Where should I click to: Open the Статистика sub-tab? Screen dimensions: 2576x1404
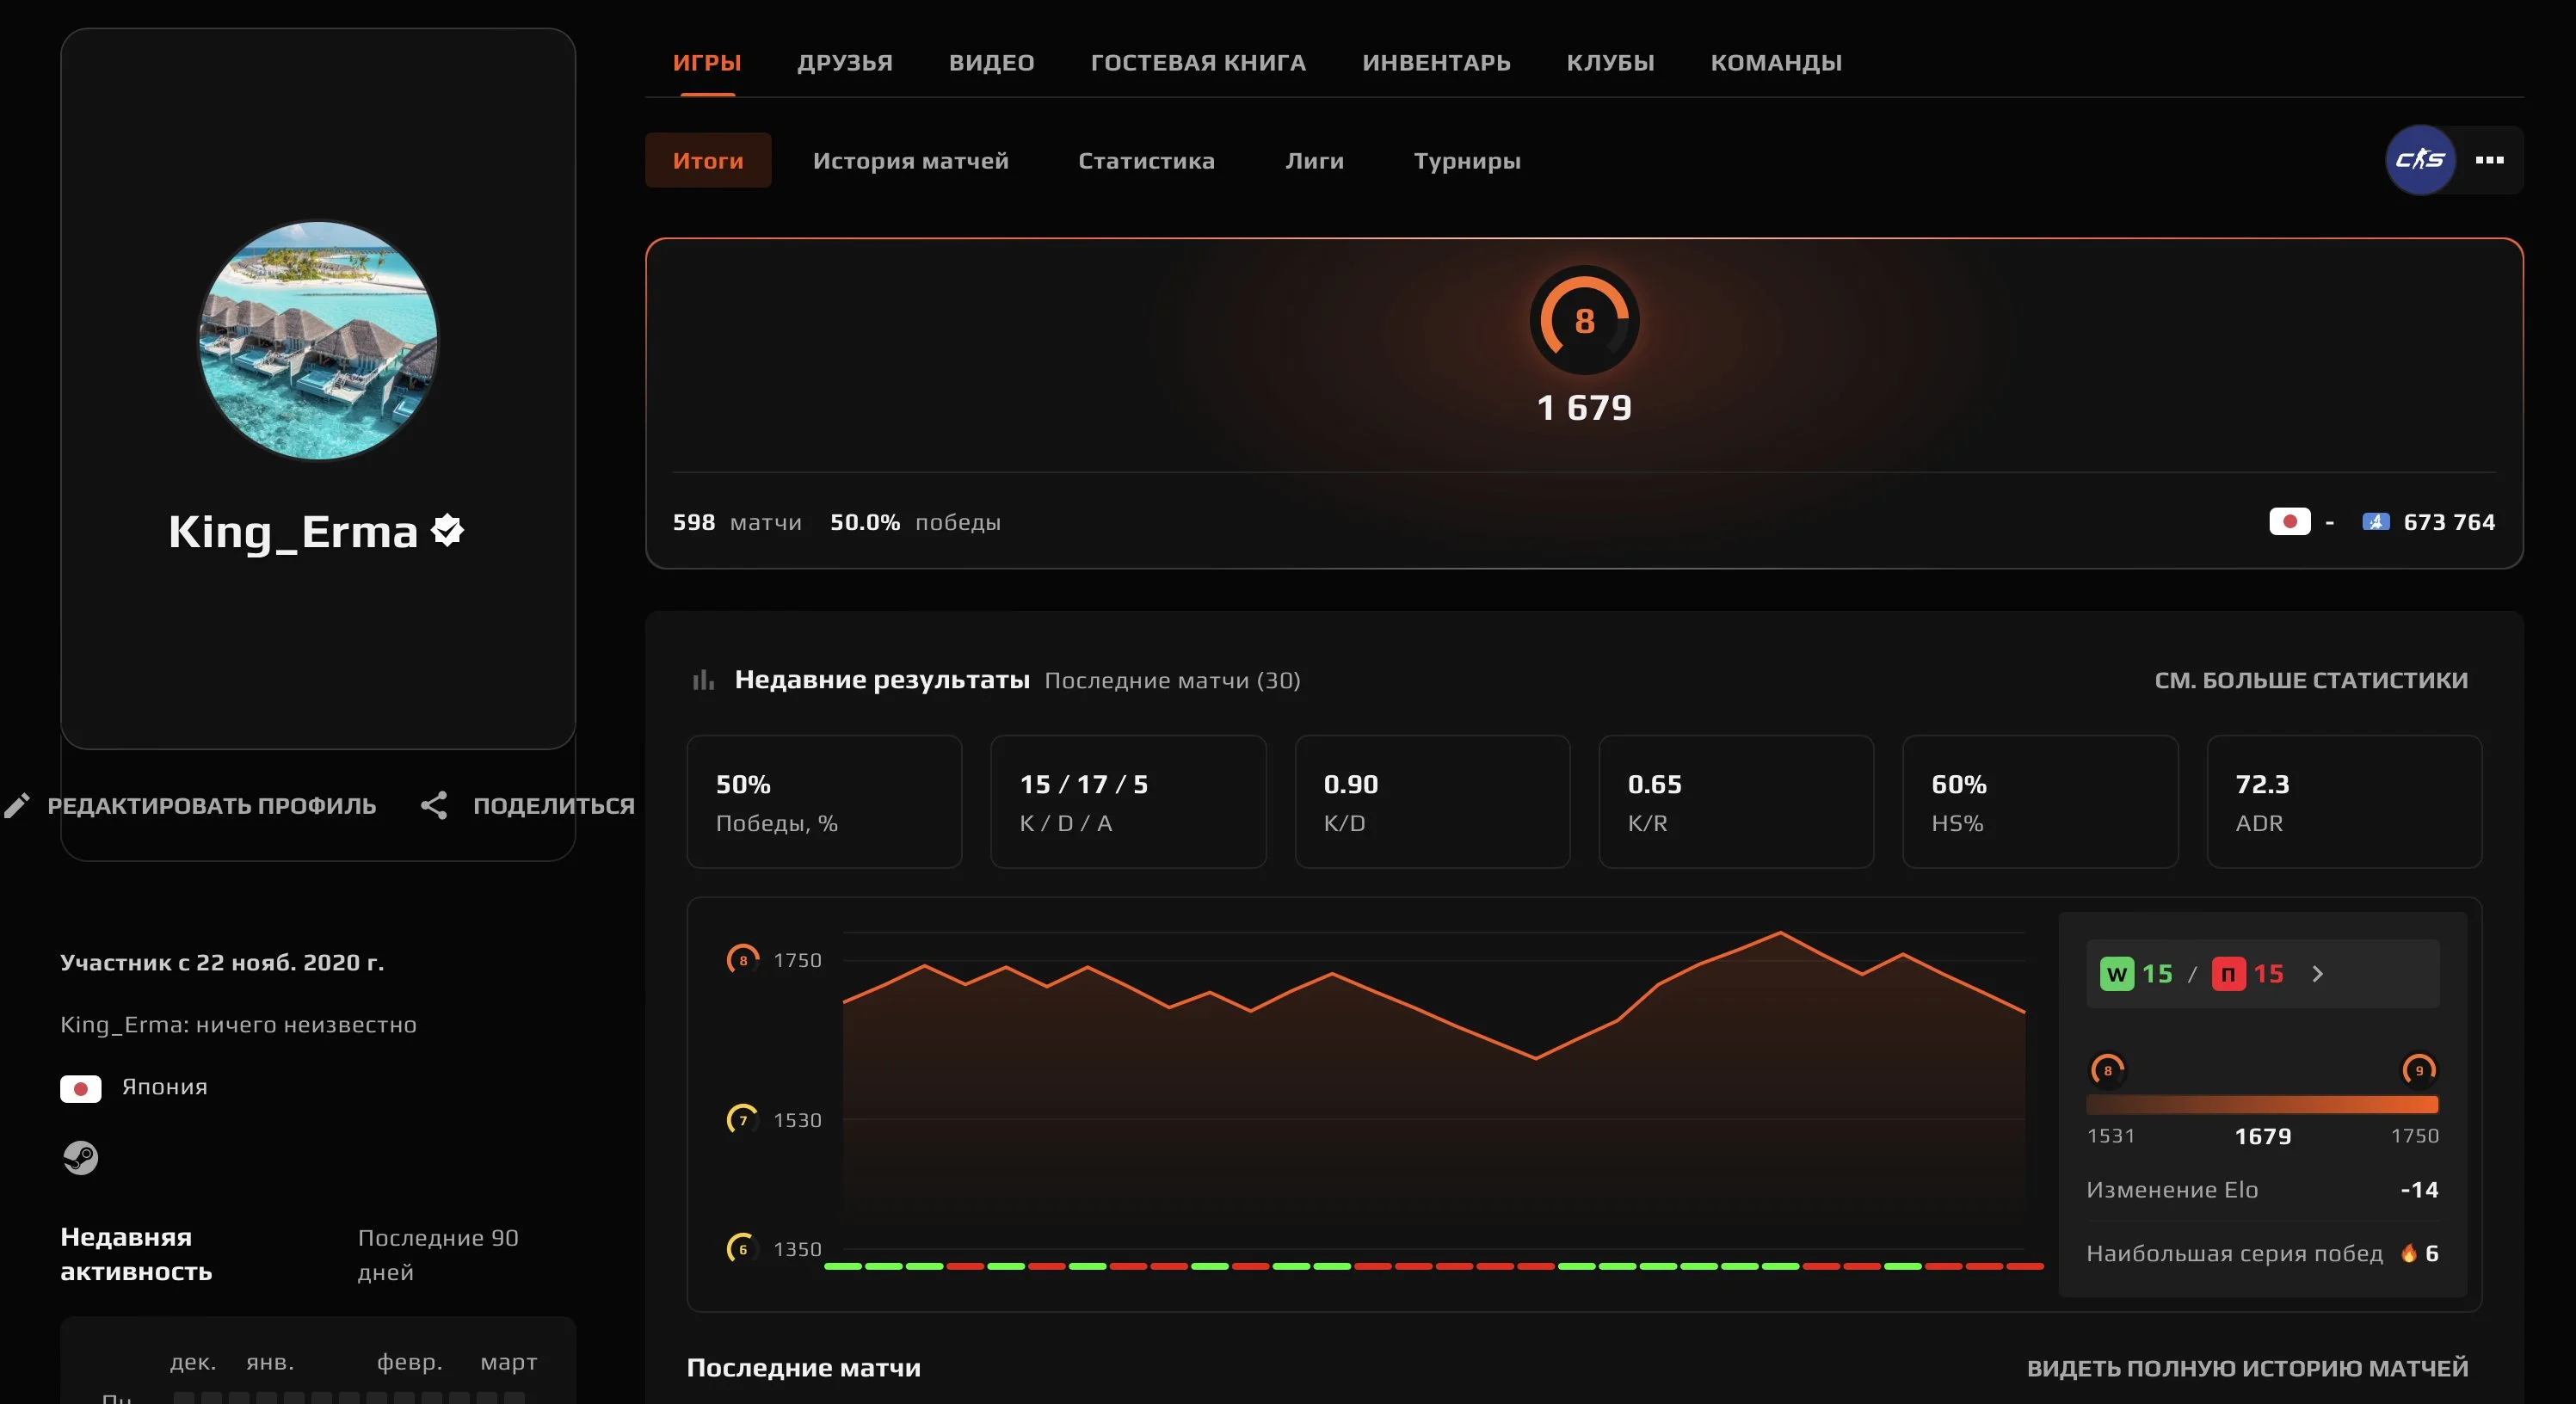coord(1146,161)
